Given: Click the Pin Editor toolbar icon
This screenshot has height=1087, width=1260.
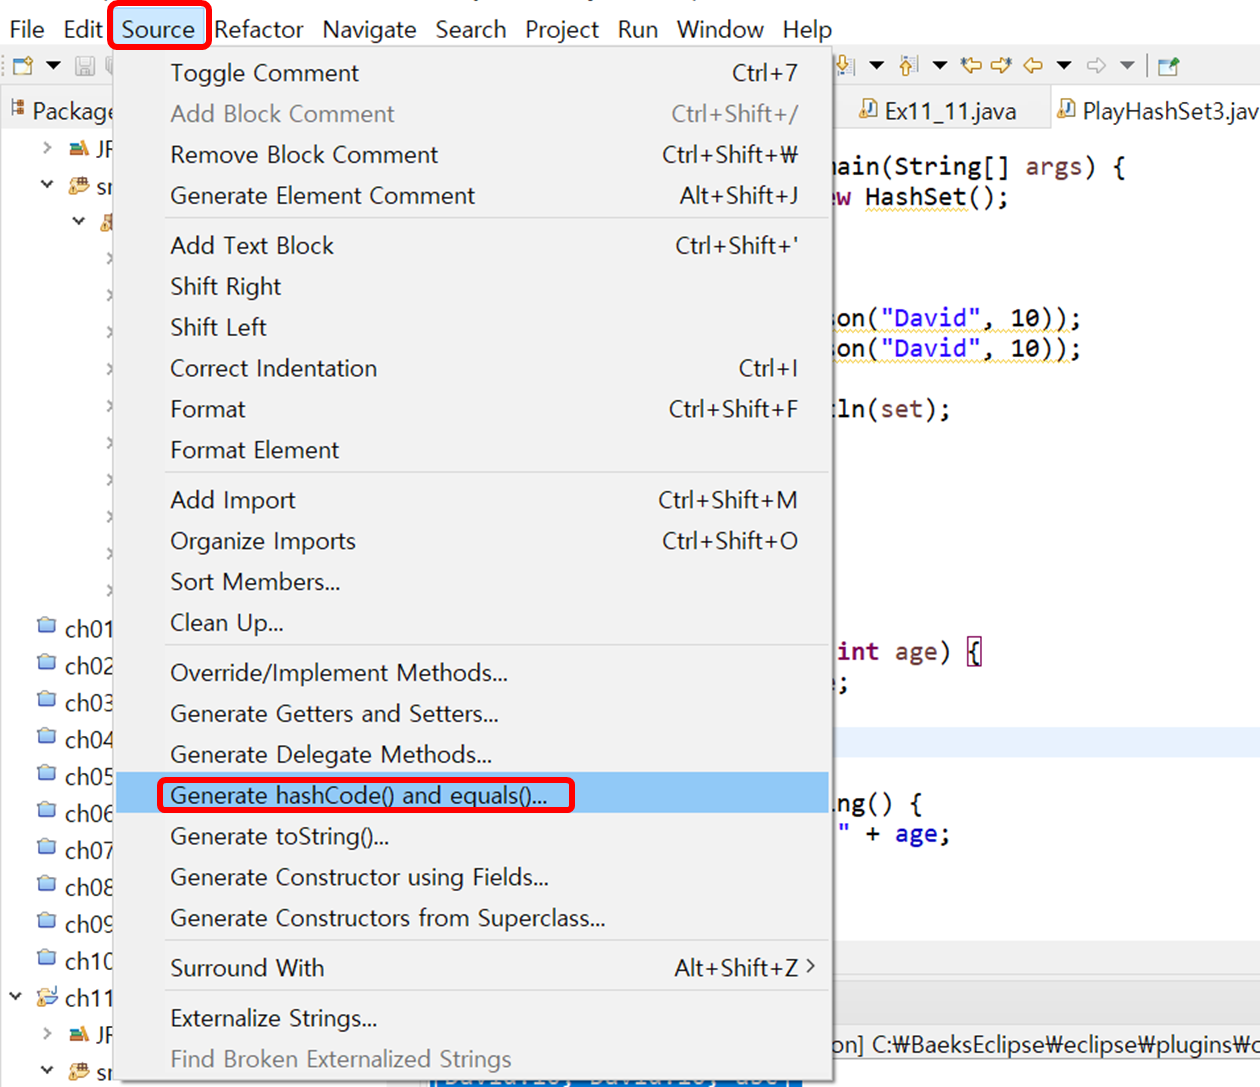Looking at the screenshot, I should (1168, 66).
